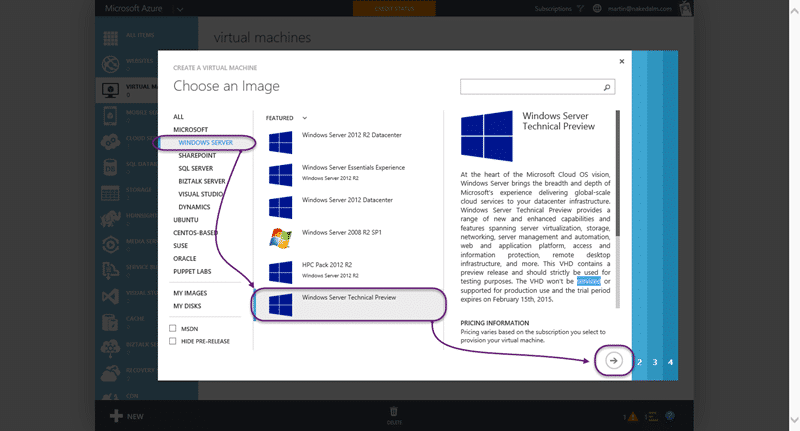Select the PUPPET LABS category
The image size is (800, 431).
[192, 271]
